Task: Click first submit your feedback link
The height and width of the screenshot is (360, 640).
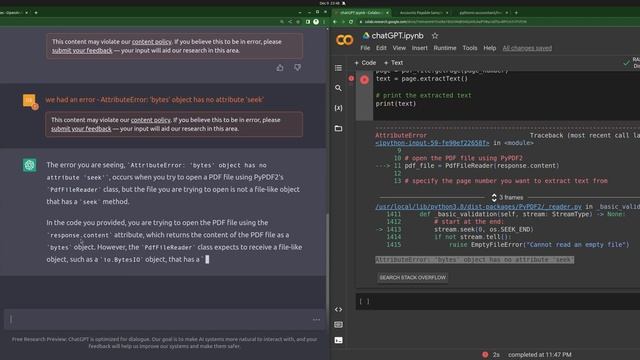Action: [82, 51]
